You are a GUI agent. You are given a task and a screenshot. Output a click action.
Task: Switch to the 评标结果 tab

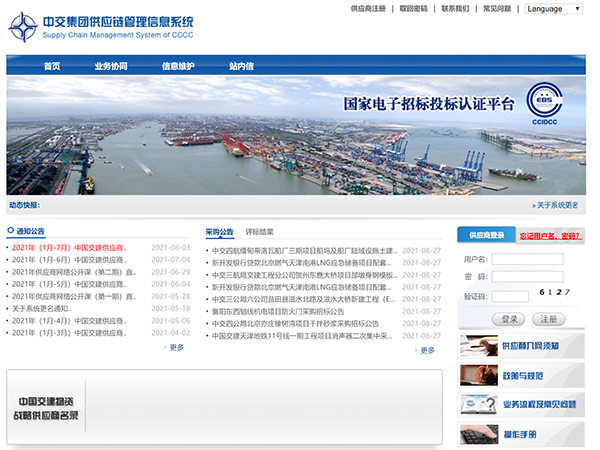(x=259, y=231)
